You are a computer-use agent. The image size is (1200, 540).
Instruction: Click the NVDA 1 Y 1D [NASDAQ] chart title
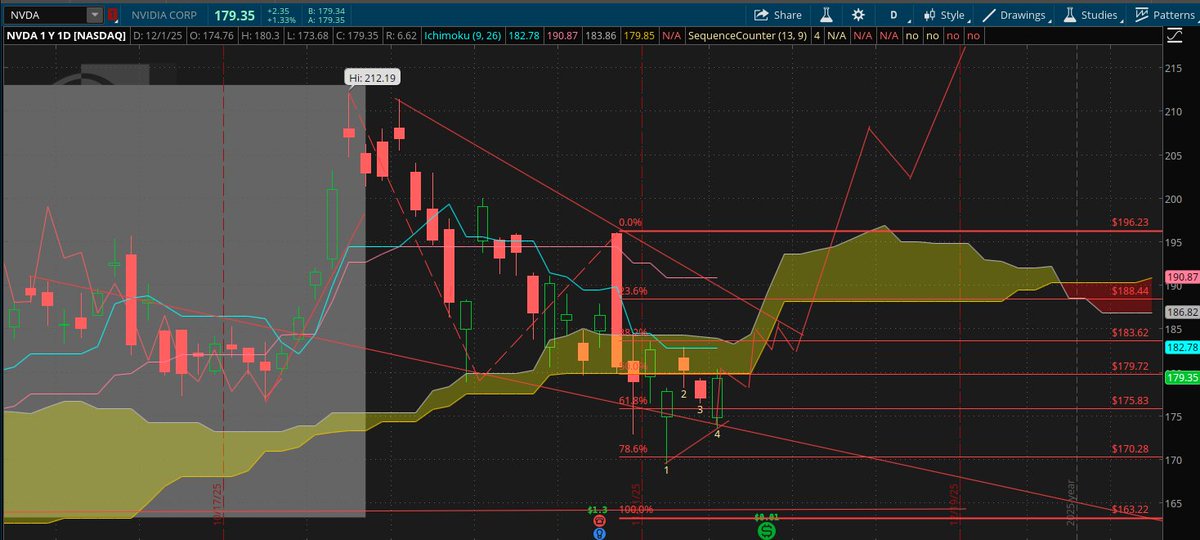[x=65, y=36]
